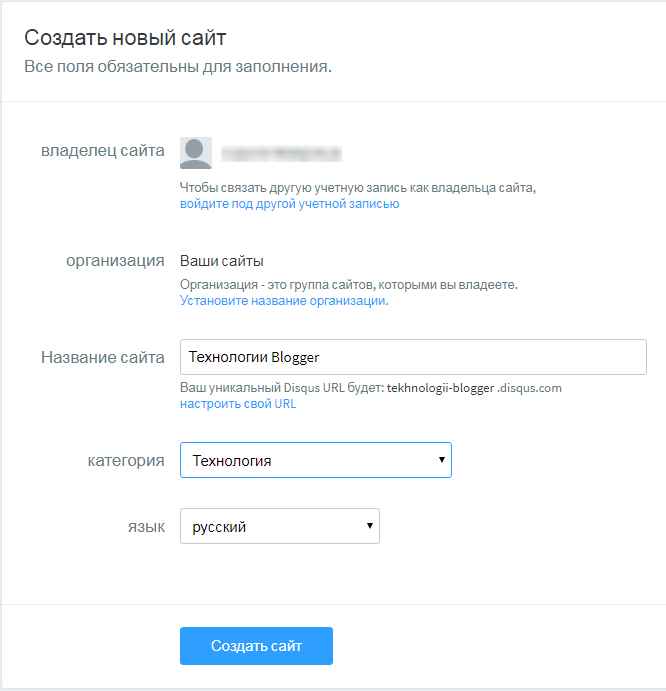The height and width of the screenshot is (691, 666).
Task: Open the 'войдите под другой учетной записью' link
Action: [289, 203]
